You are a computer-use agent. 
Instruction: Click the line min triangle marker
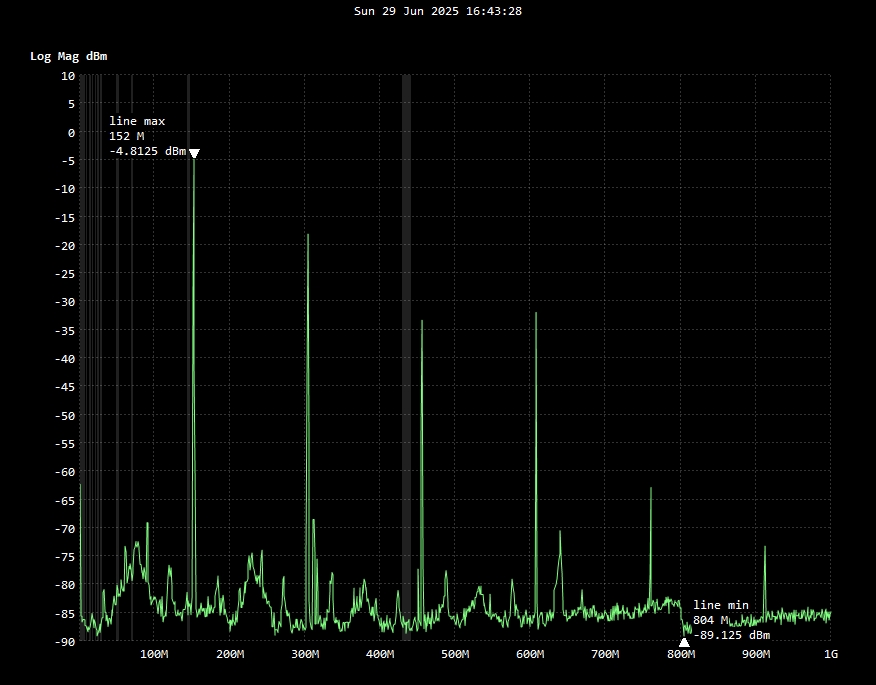pyautogui.click(x=684, y=643)
